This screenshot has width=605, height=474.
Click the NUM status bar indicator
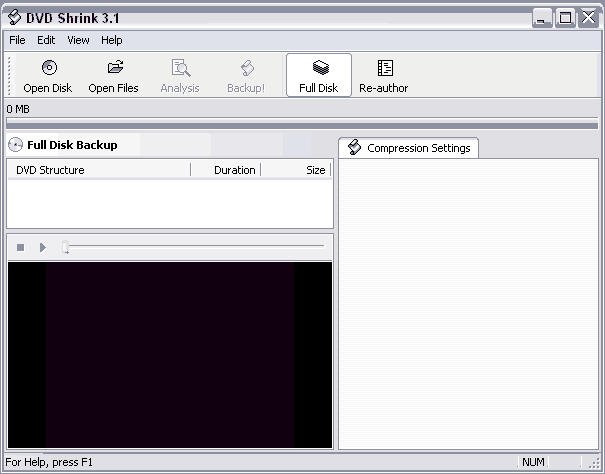pos(533,462)
